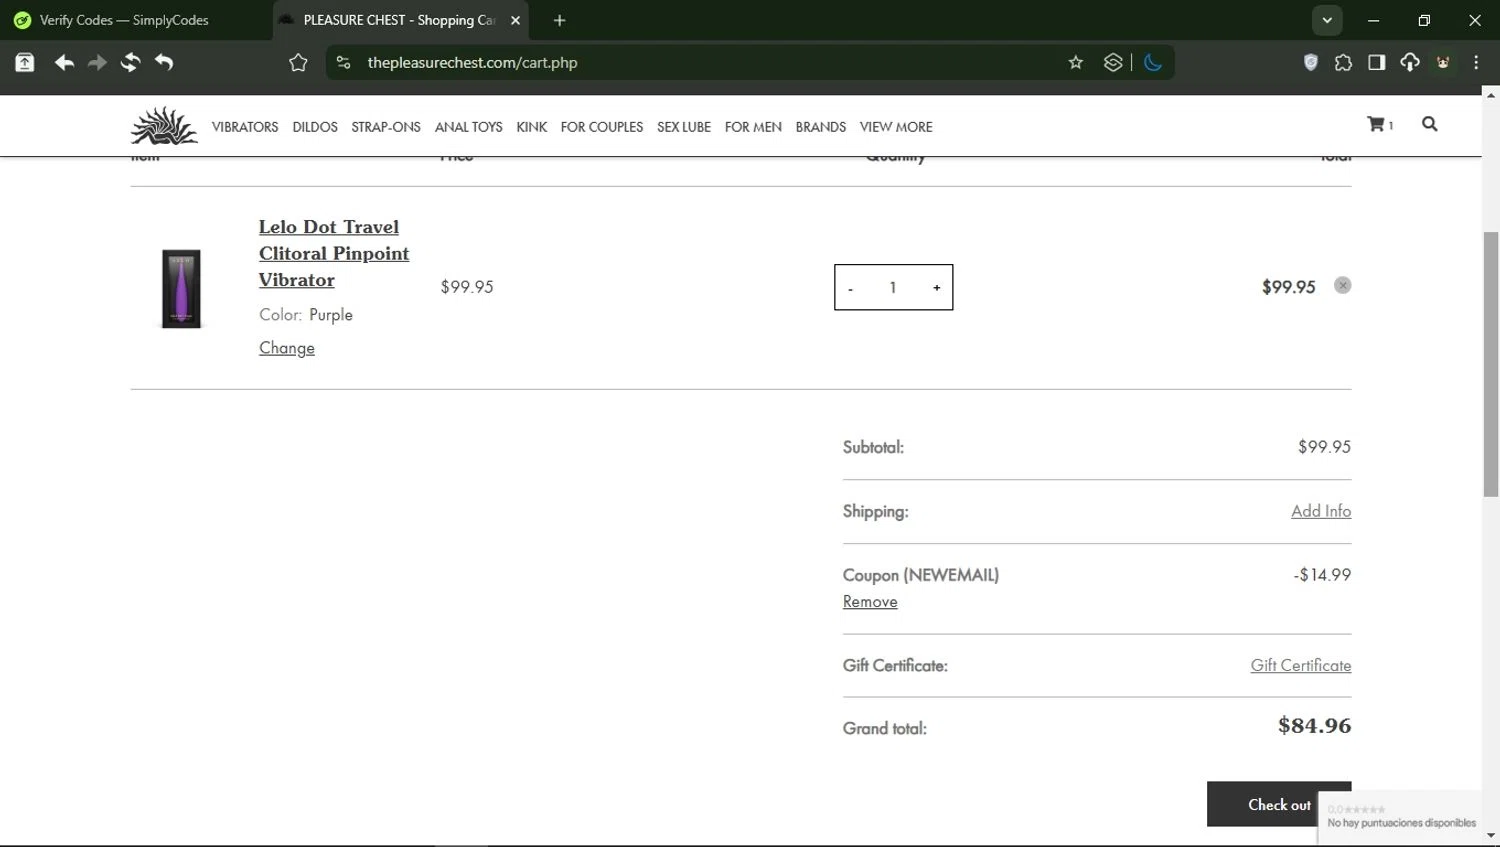Open the ANAL TOYS menu
Screen dimensions: 1500x847
click(469, 127)
